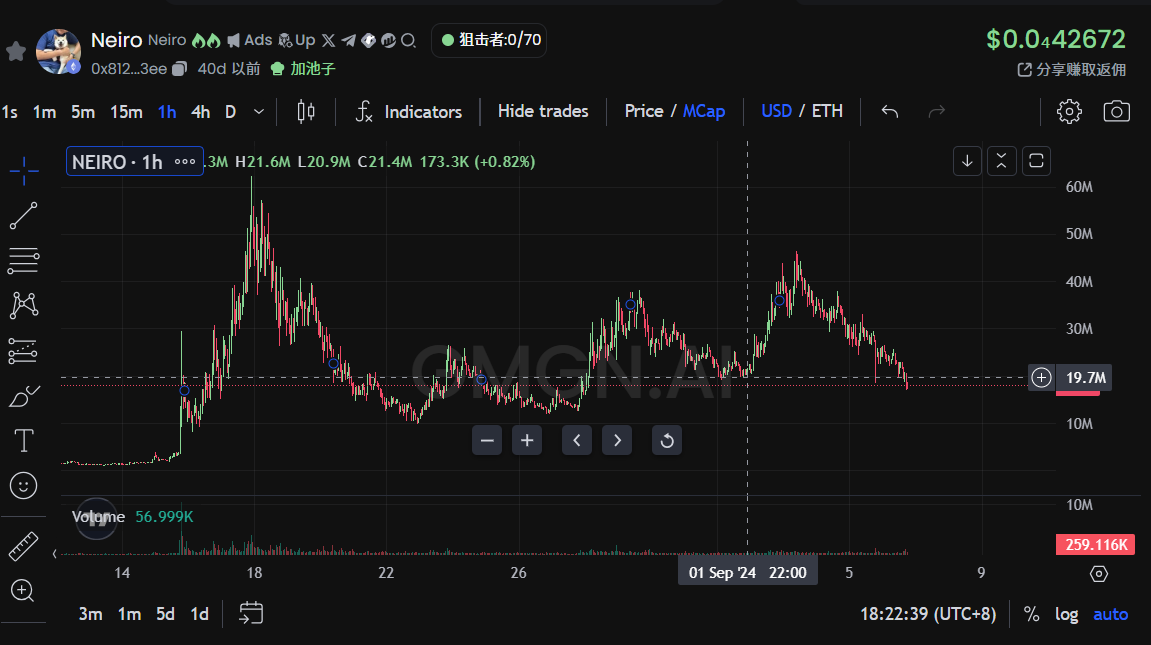Take a chart snapshot with camera icon
The height and width of the screenshot is (645, 1151).
1116,111
